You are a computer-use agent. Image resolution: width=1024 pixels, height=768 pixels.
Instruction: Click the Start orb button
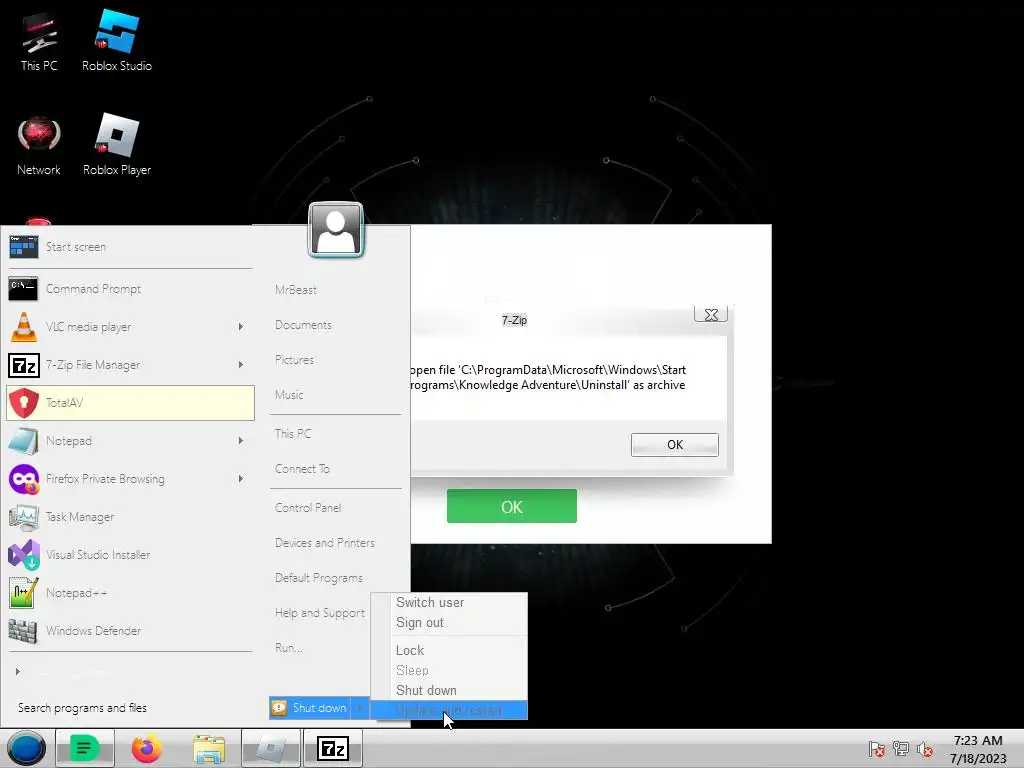(26, 748)
